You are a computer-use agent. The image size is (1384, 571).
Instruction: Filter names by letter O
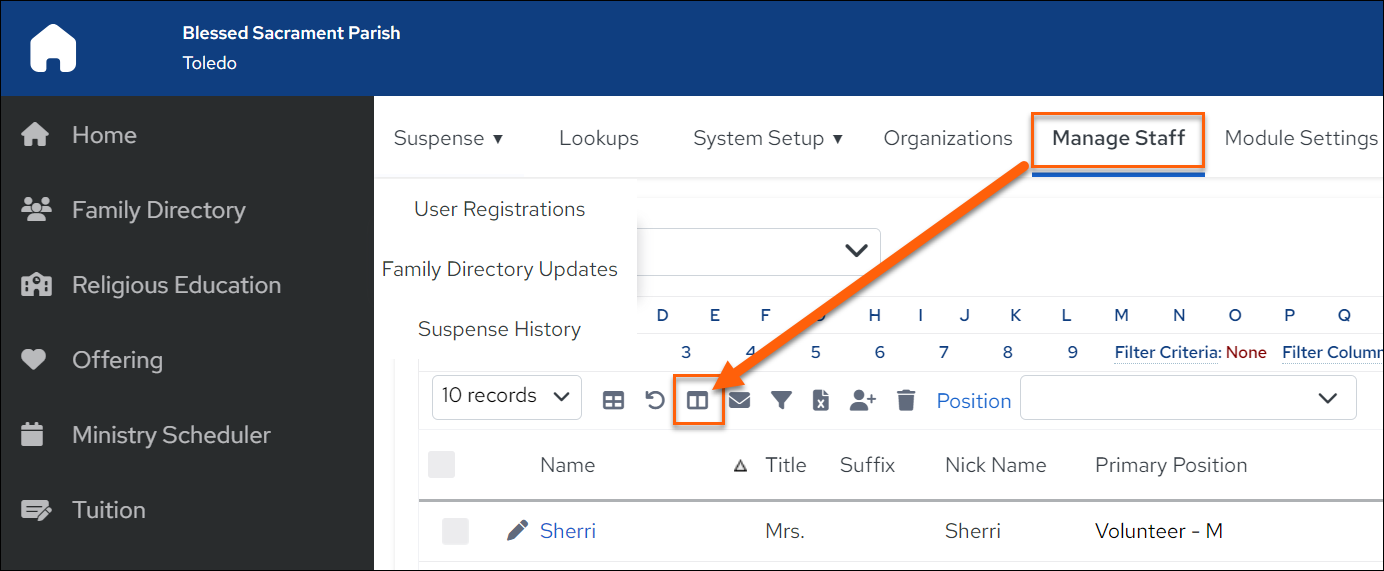pos(1235,315)
